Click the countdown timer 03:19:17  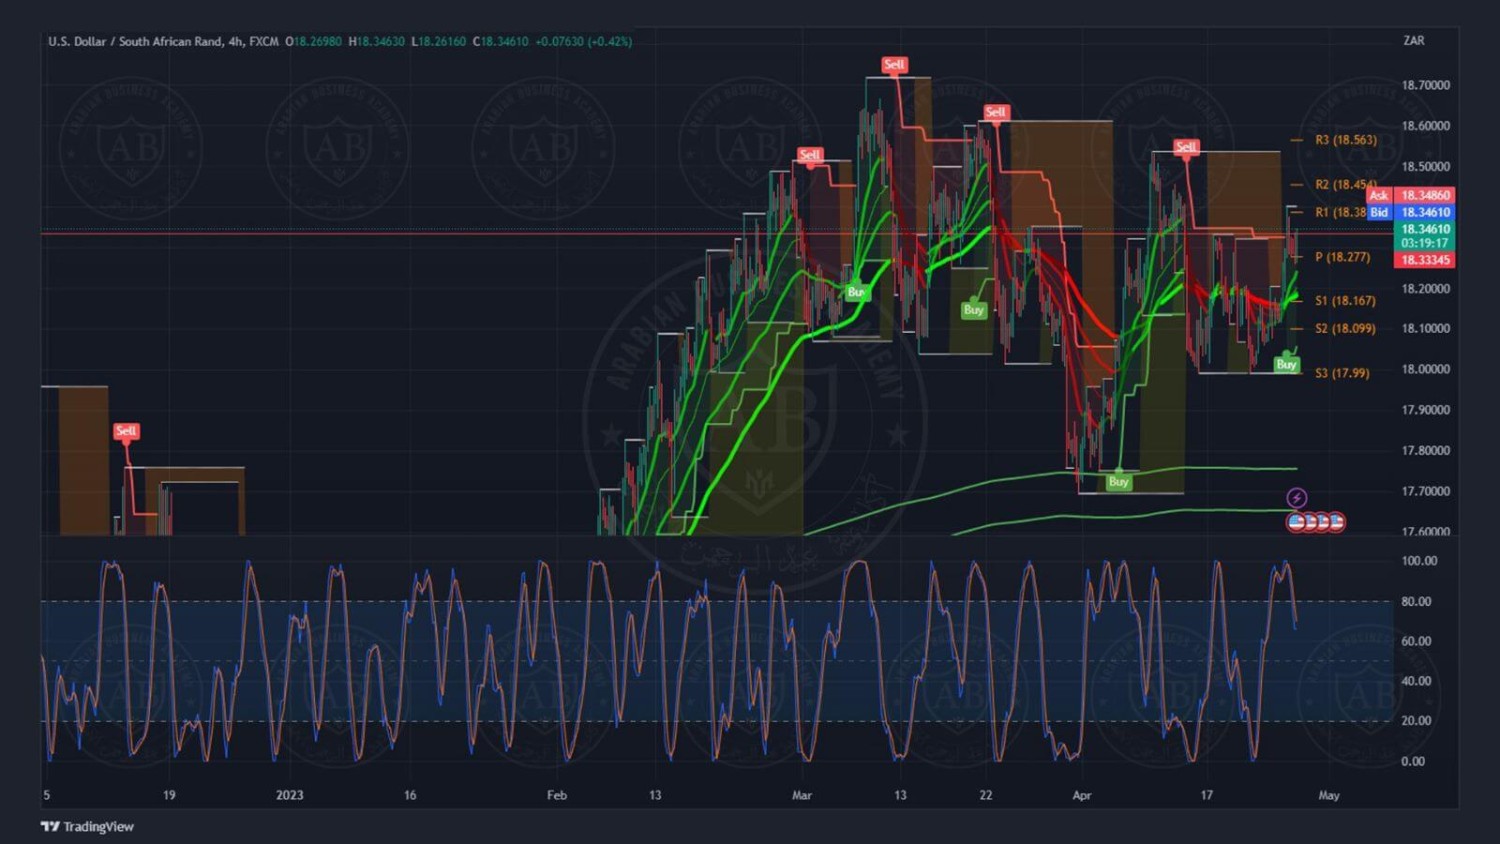1425,243
